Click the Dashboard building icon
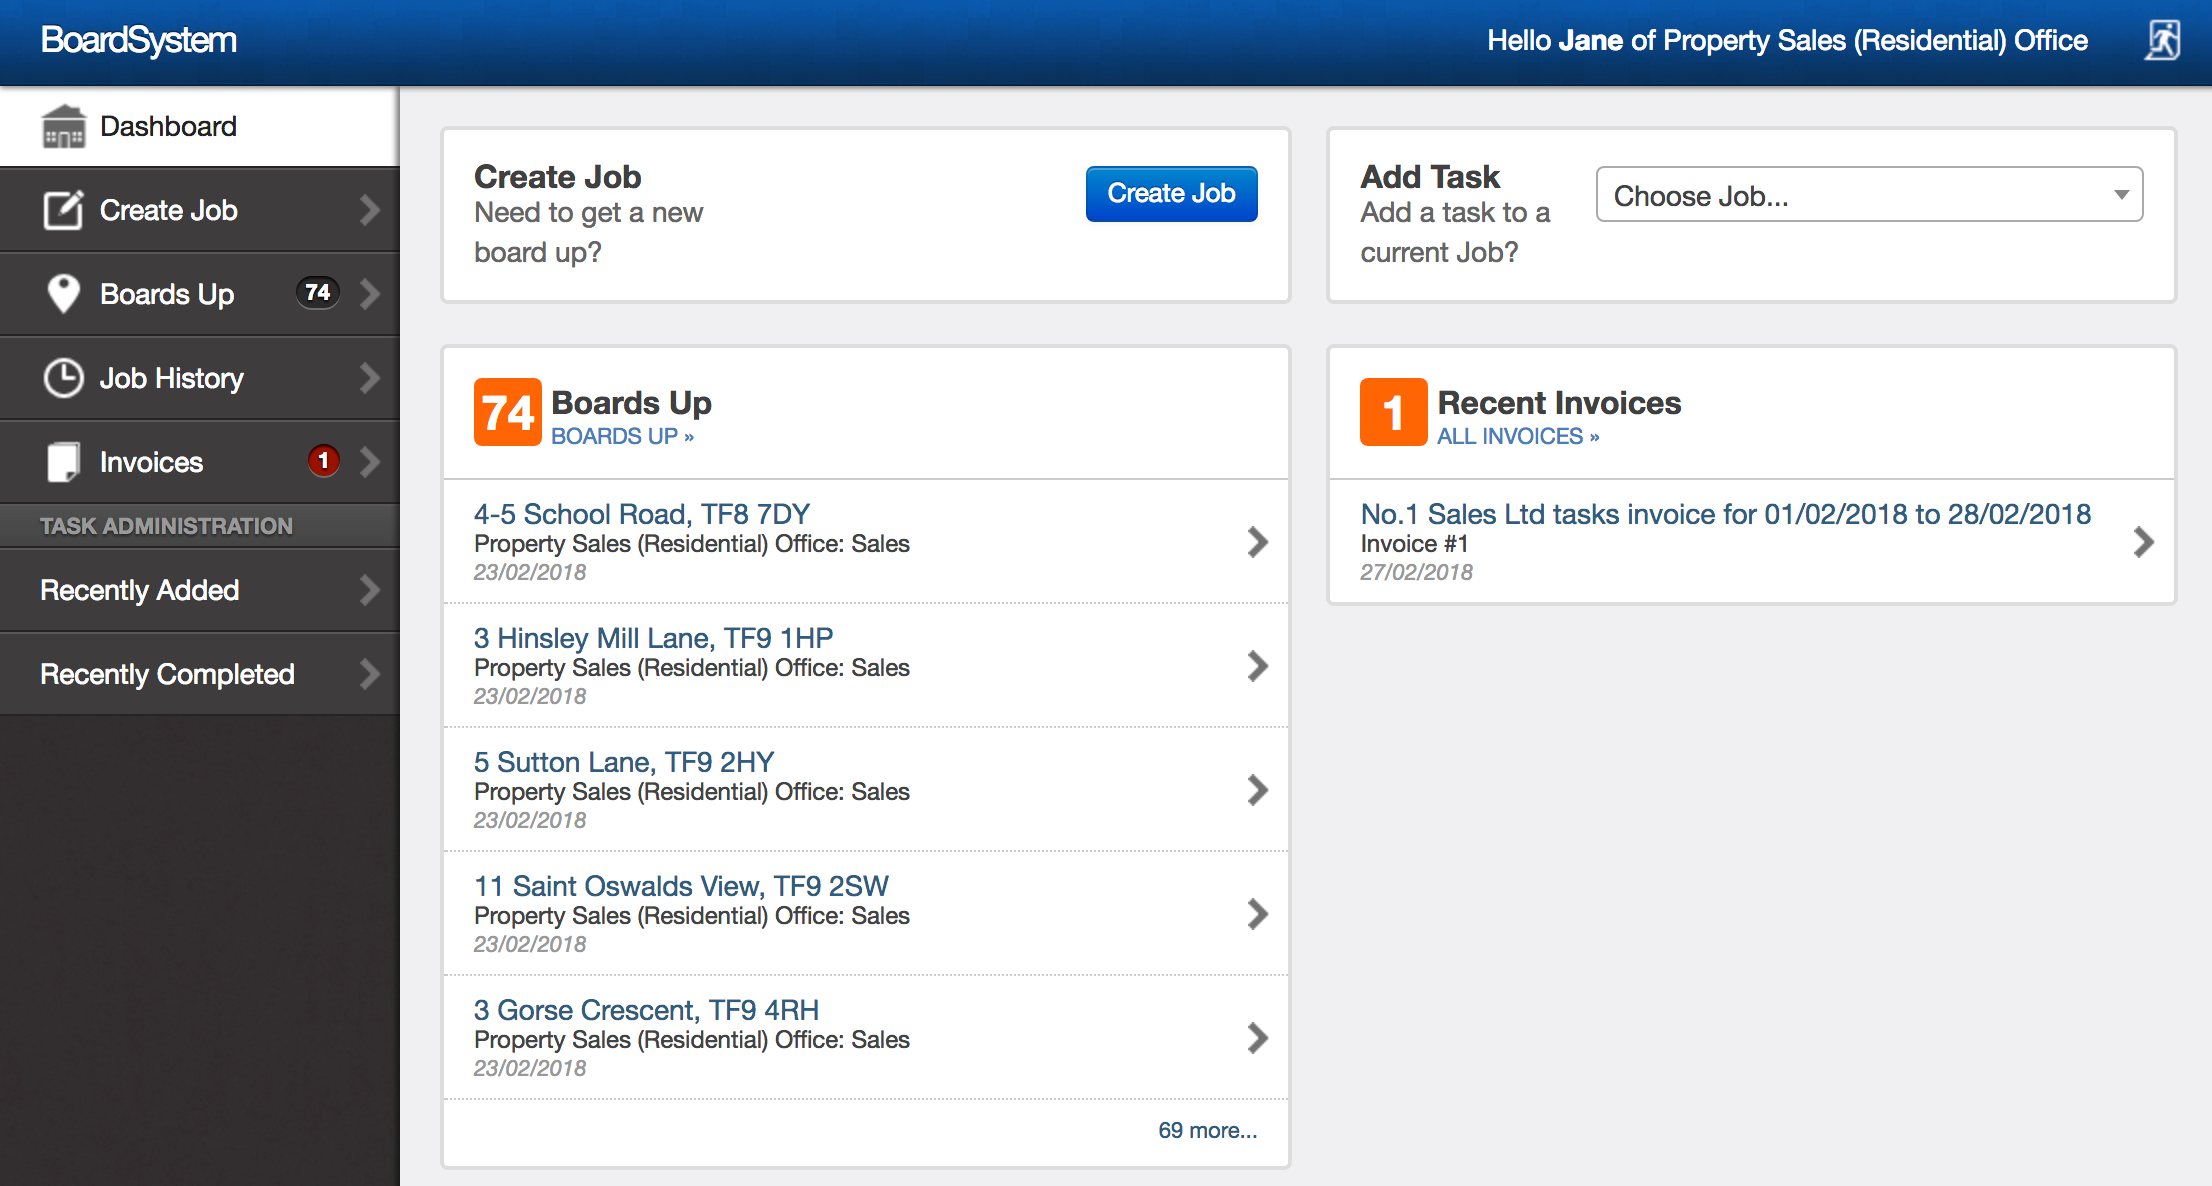The width and height of the screenshot is (2212, 1186). (x=64, y=127)
